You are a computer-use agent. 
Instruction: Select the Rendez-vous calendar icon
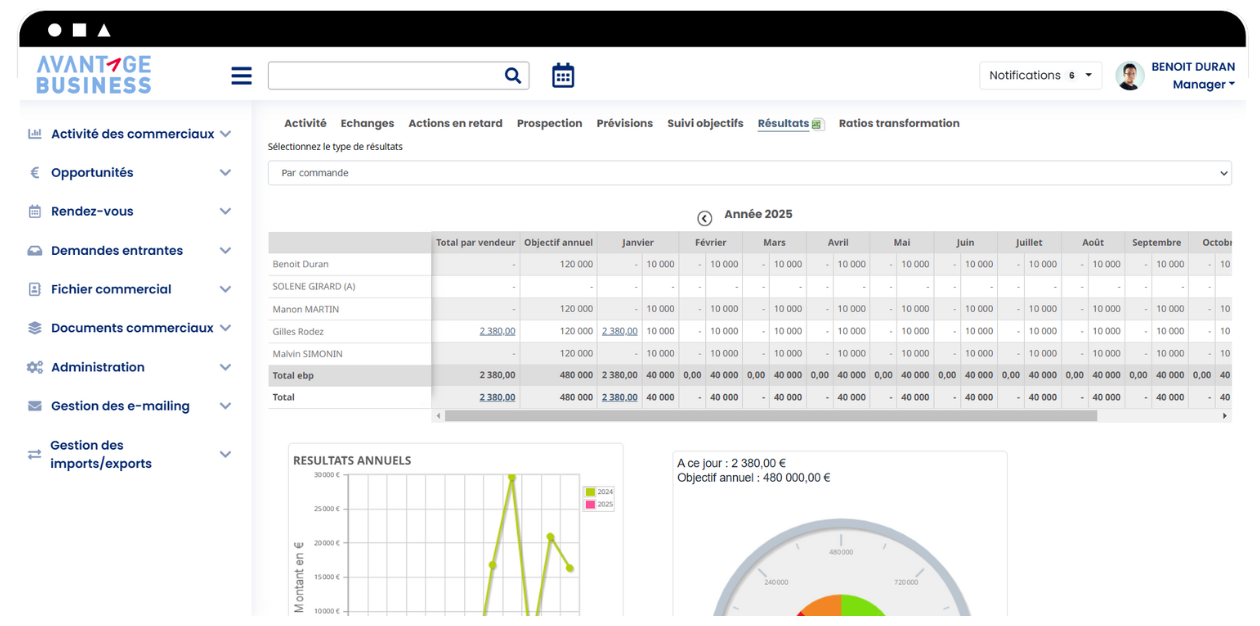point(33,211)
